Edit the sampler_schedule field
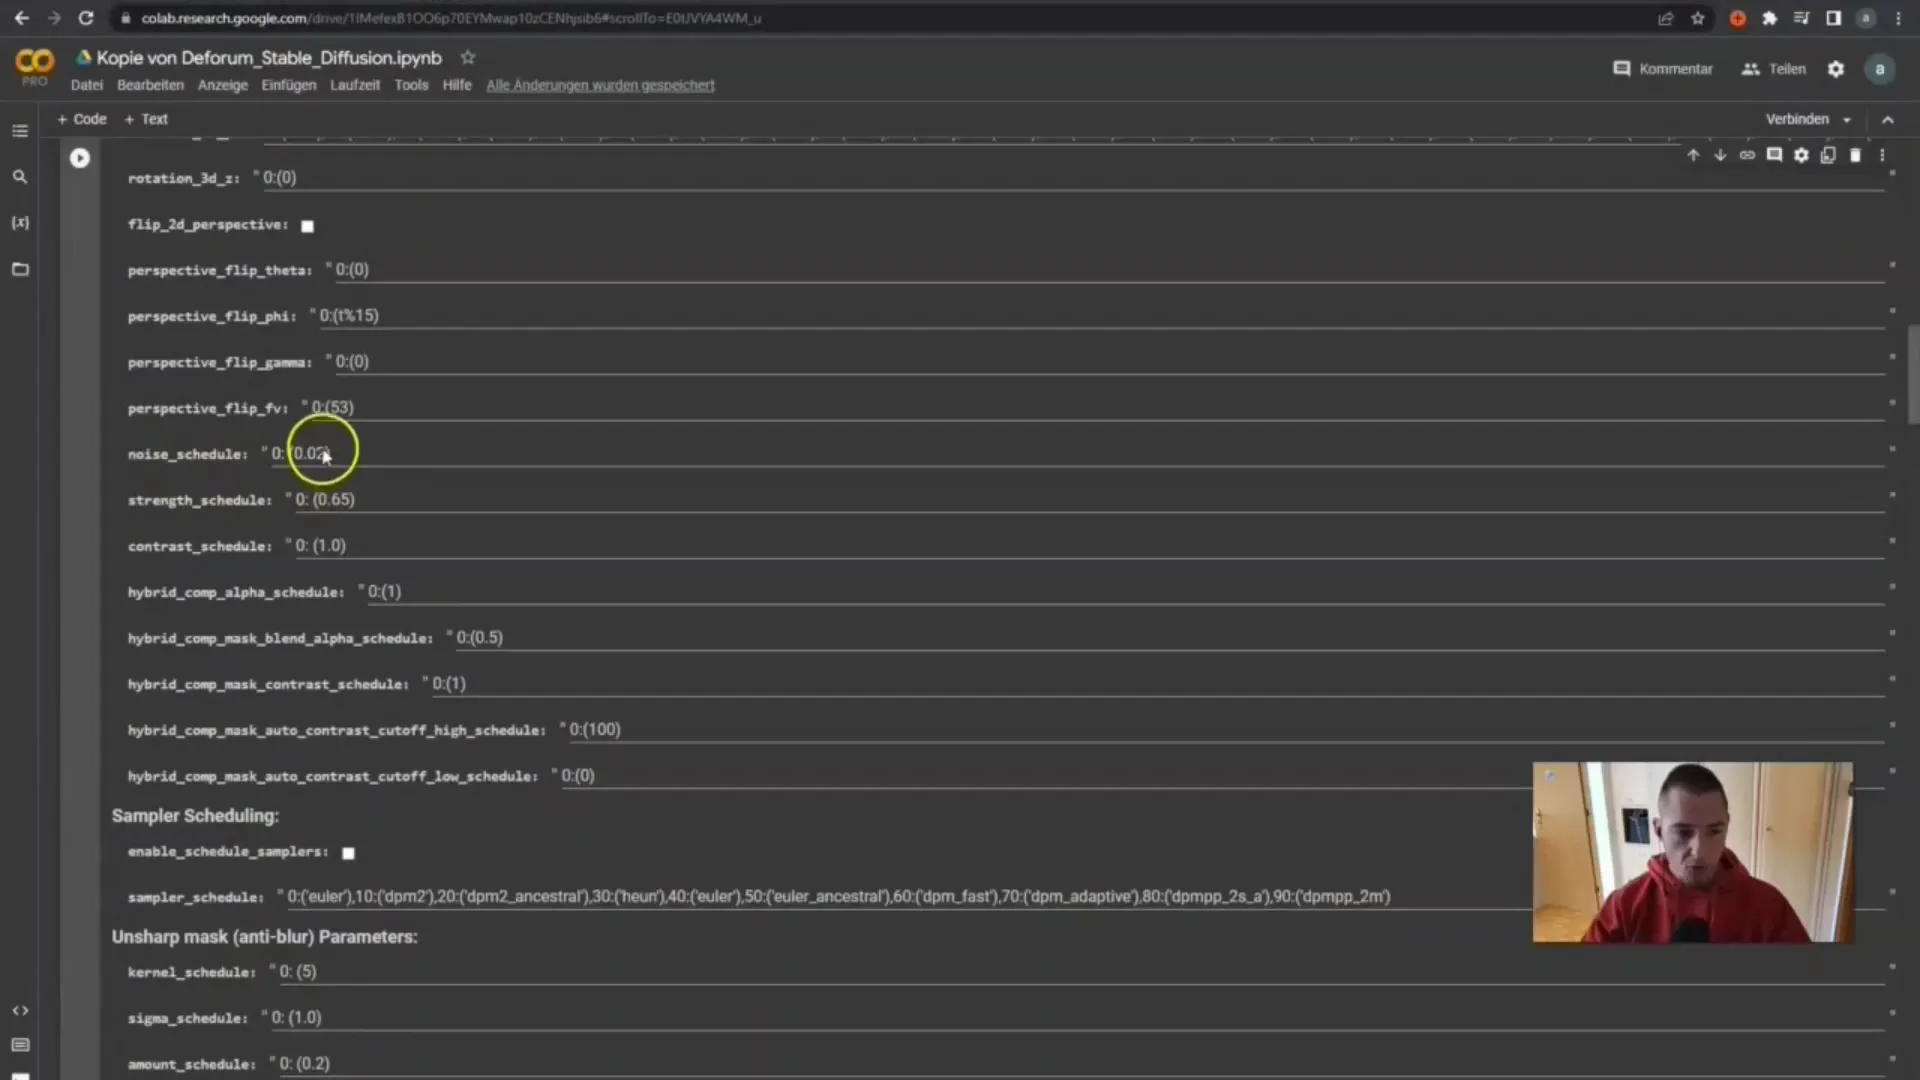This screenshot has width=1920, height=1080. 1084,897
